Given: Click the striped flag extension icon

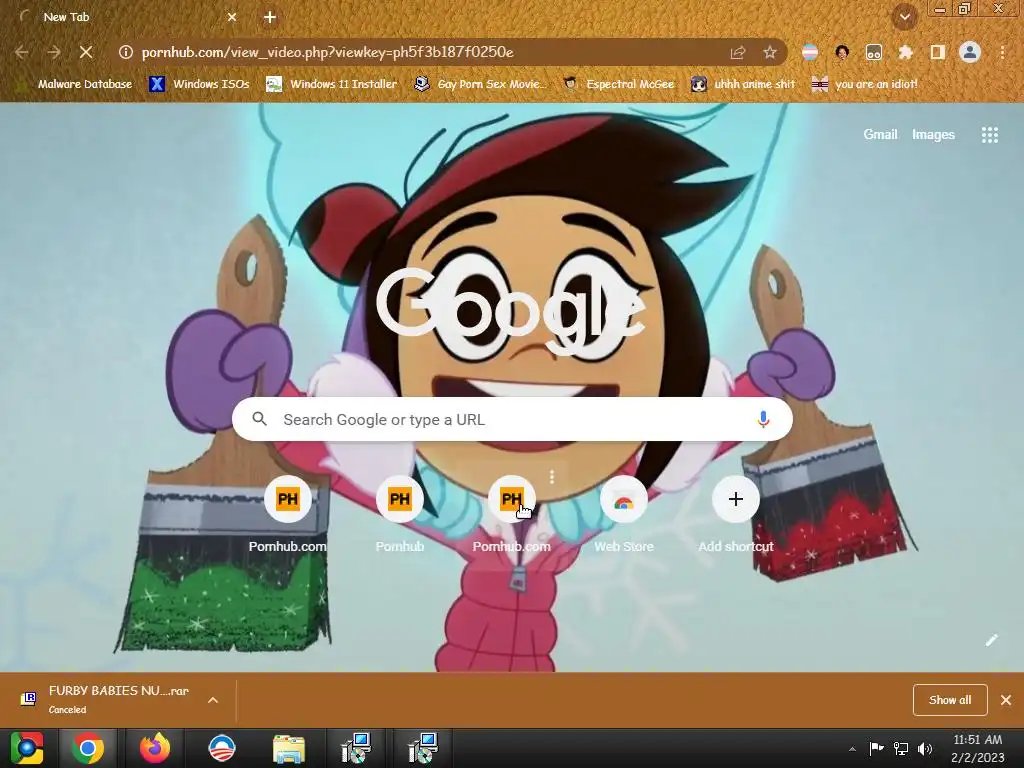Looking at the screenshot, I should (x=810, y=52).
